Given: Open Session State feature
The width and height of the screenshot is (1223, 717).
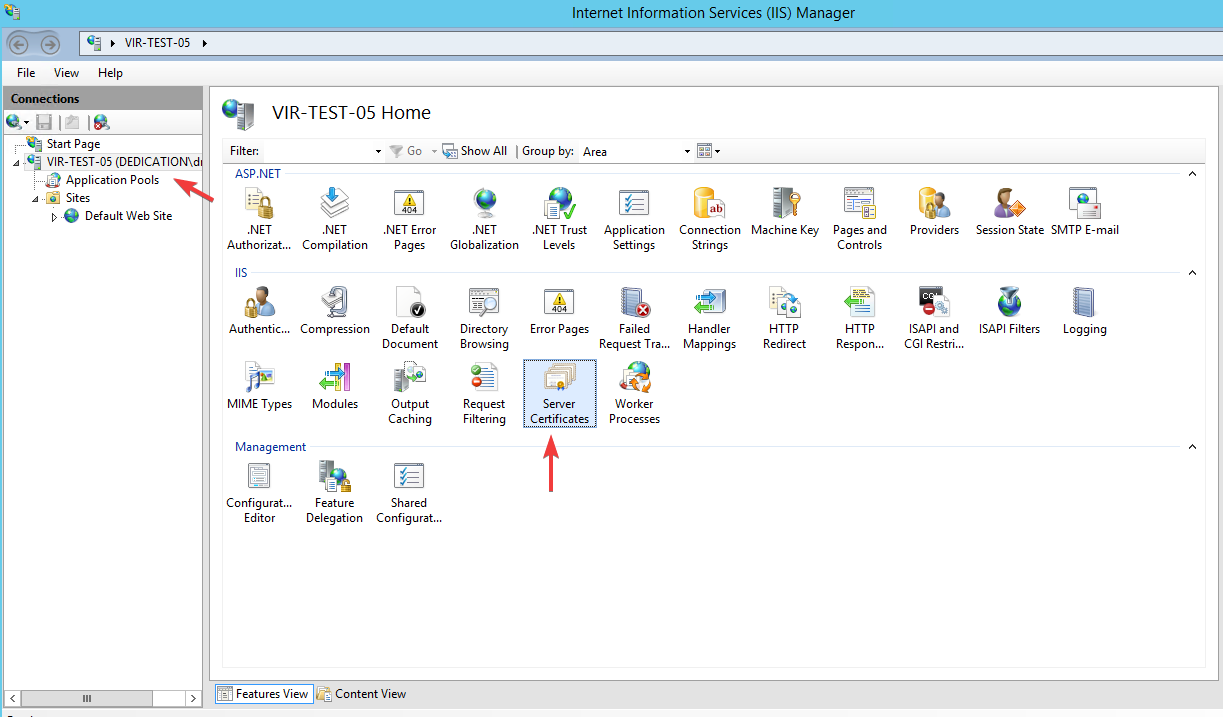Looking at the screenshot, I should 1009,213.
